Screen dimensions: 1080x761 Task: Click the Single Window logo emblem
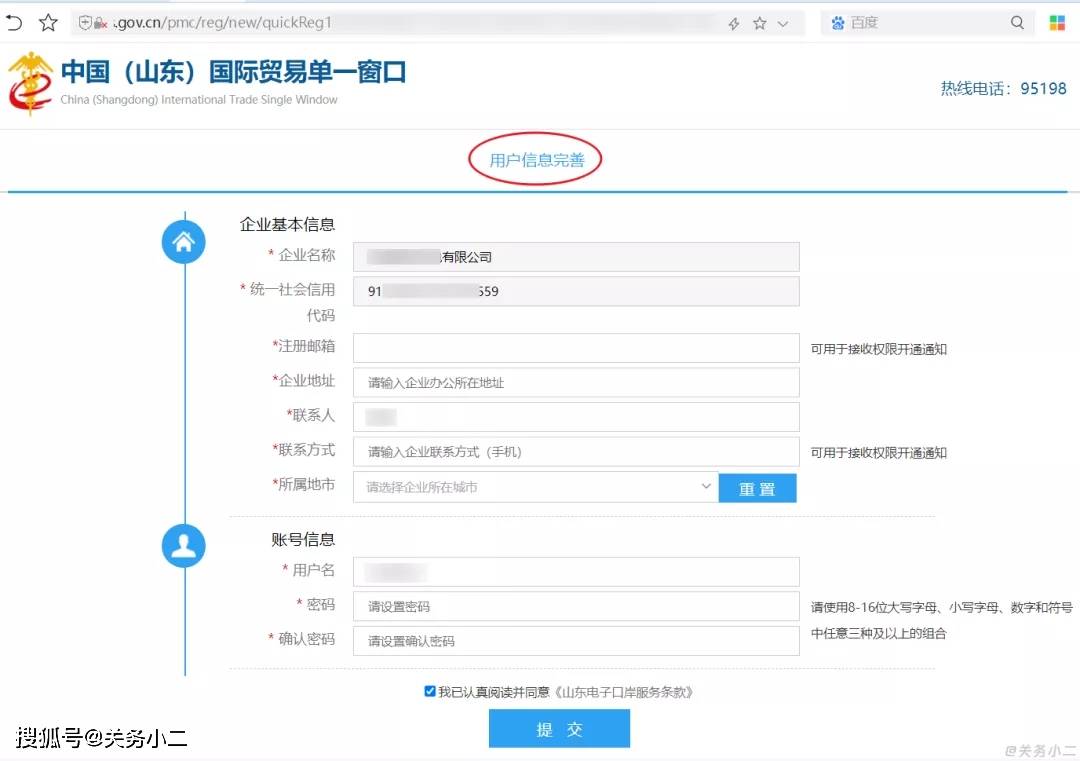tap(30, 83)
